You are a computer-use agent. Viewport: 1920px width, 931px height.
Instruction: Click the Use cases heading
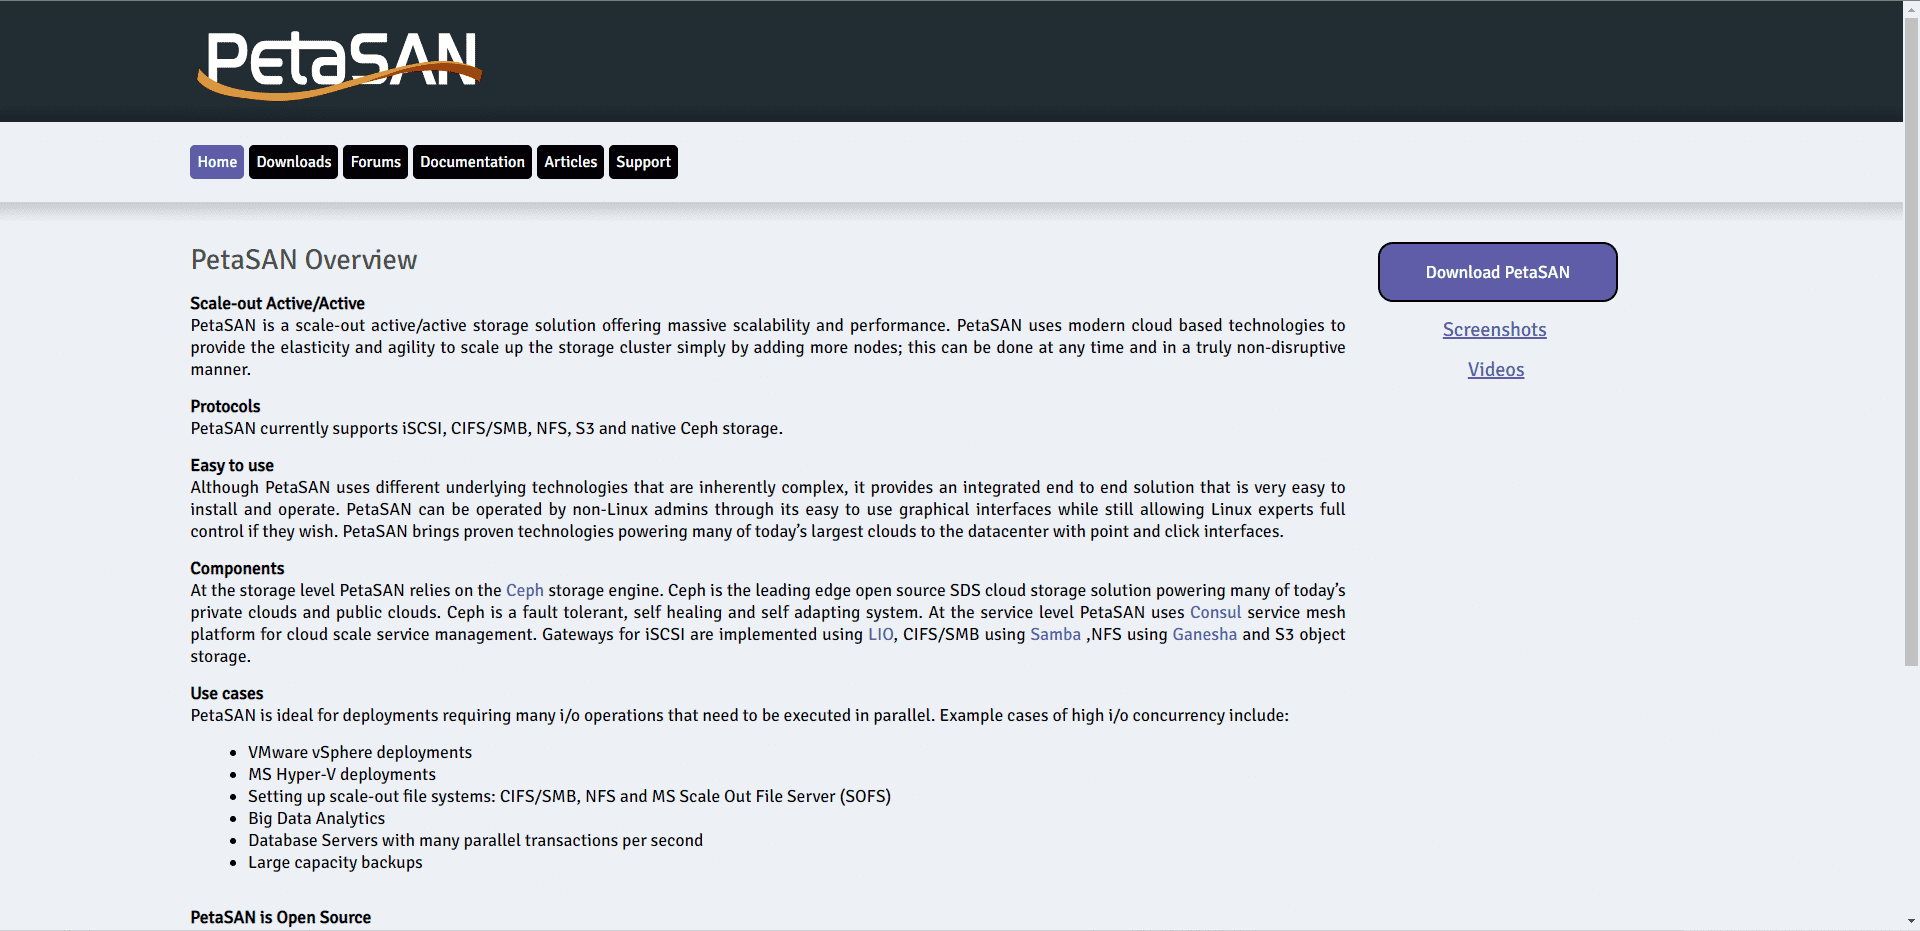(227, 693)
